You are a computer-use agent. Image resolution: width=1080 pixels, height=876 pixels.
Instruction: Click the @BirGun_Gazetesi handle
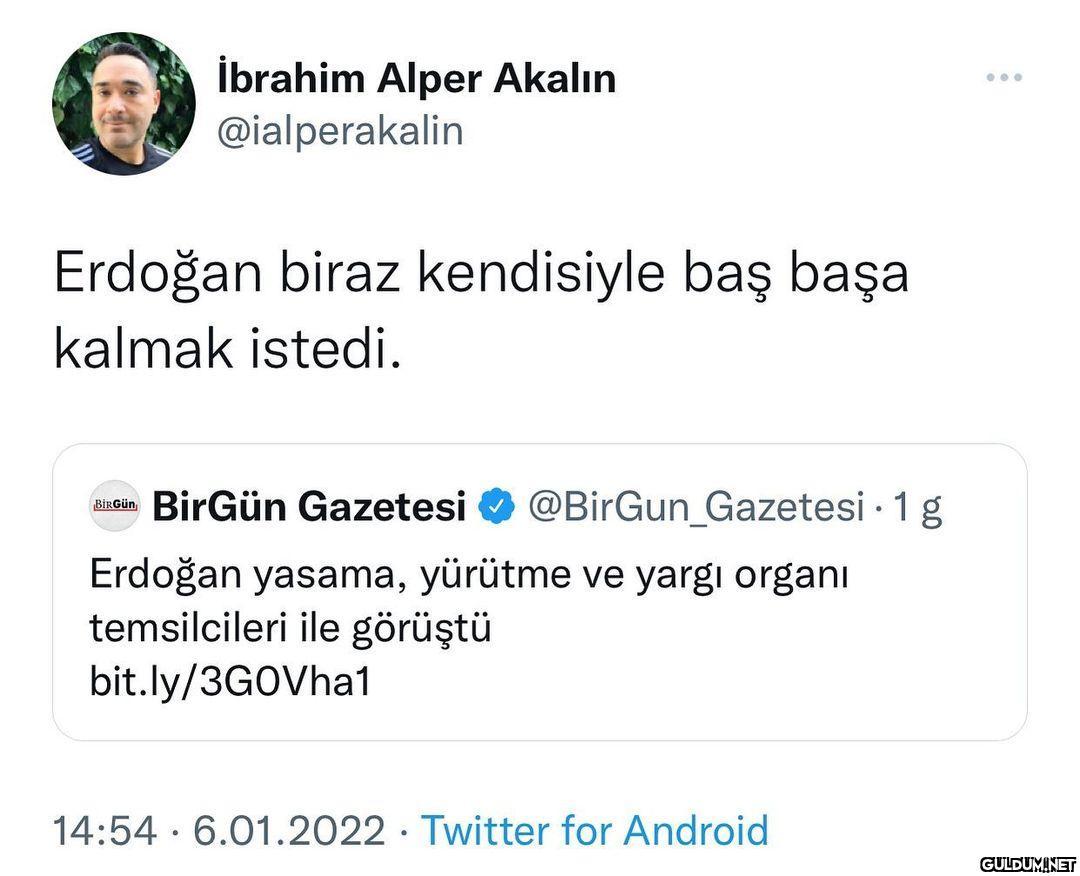click(x=695, y=508)
